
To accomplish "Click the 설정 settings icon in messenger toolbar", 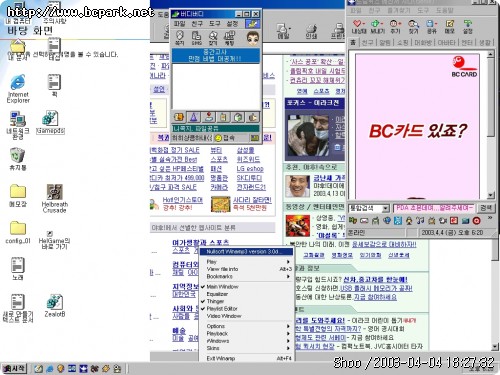I will click(468, 26).
